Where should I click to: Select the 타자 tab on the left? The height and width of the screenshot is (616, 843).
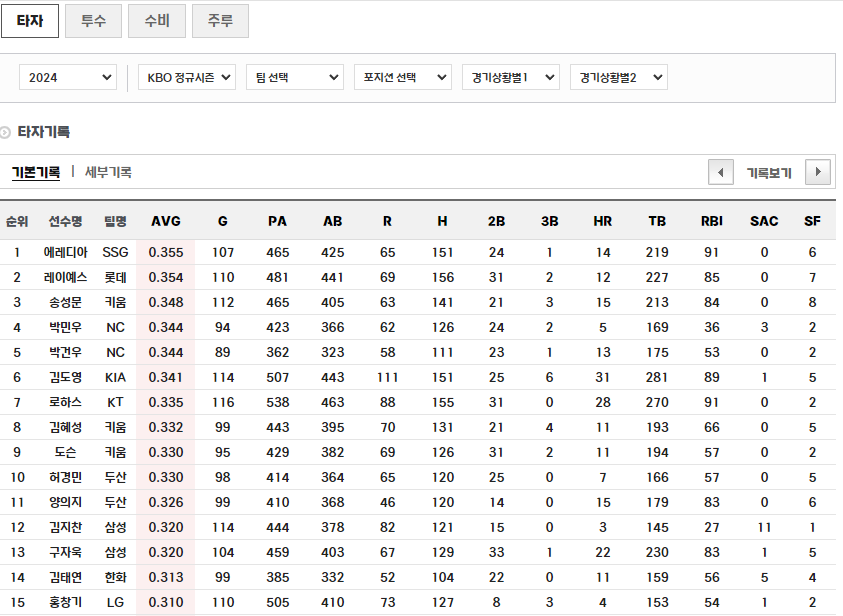click(x=30, y=20)
